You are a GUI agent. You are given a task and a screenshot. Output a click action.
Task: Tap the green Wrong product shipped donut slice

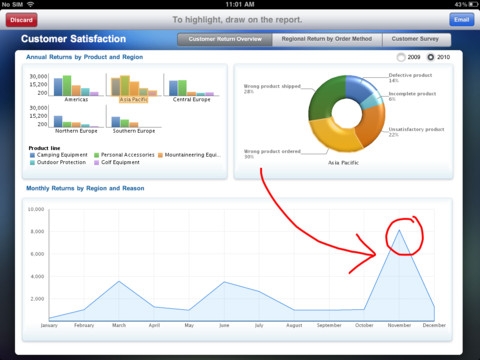325,97
